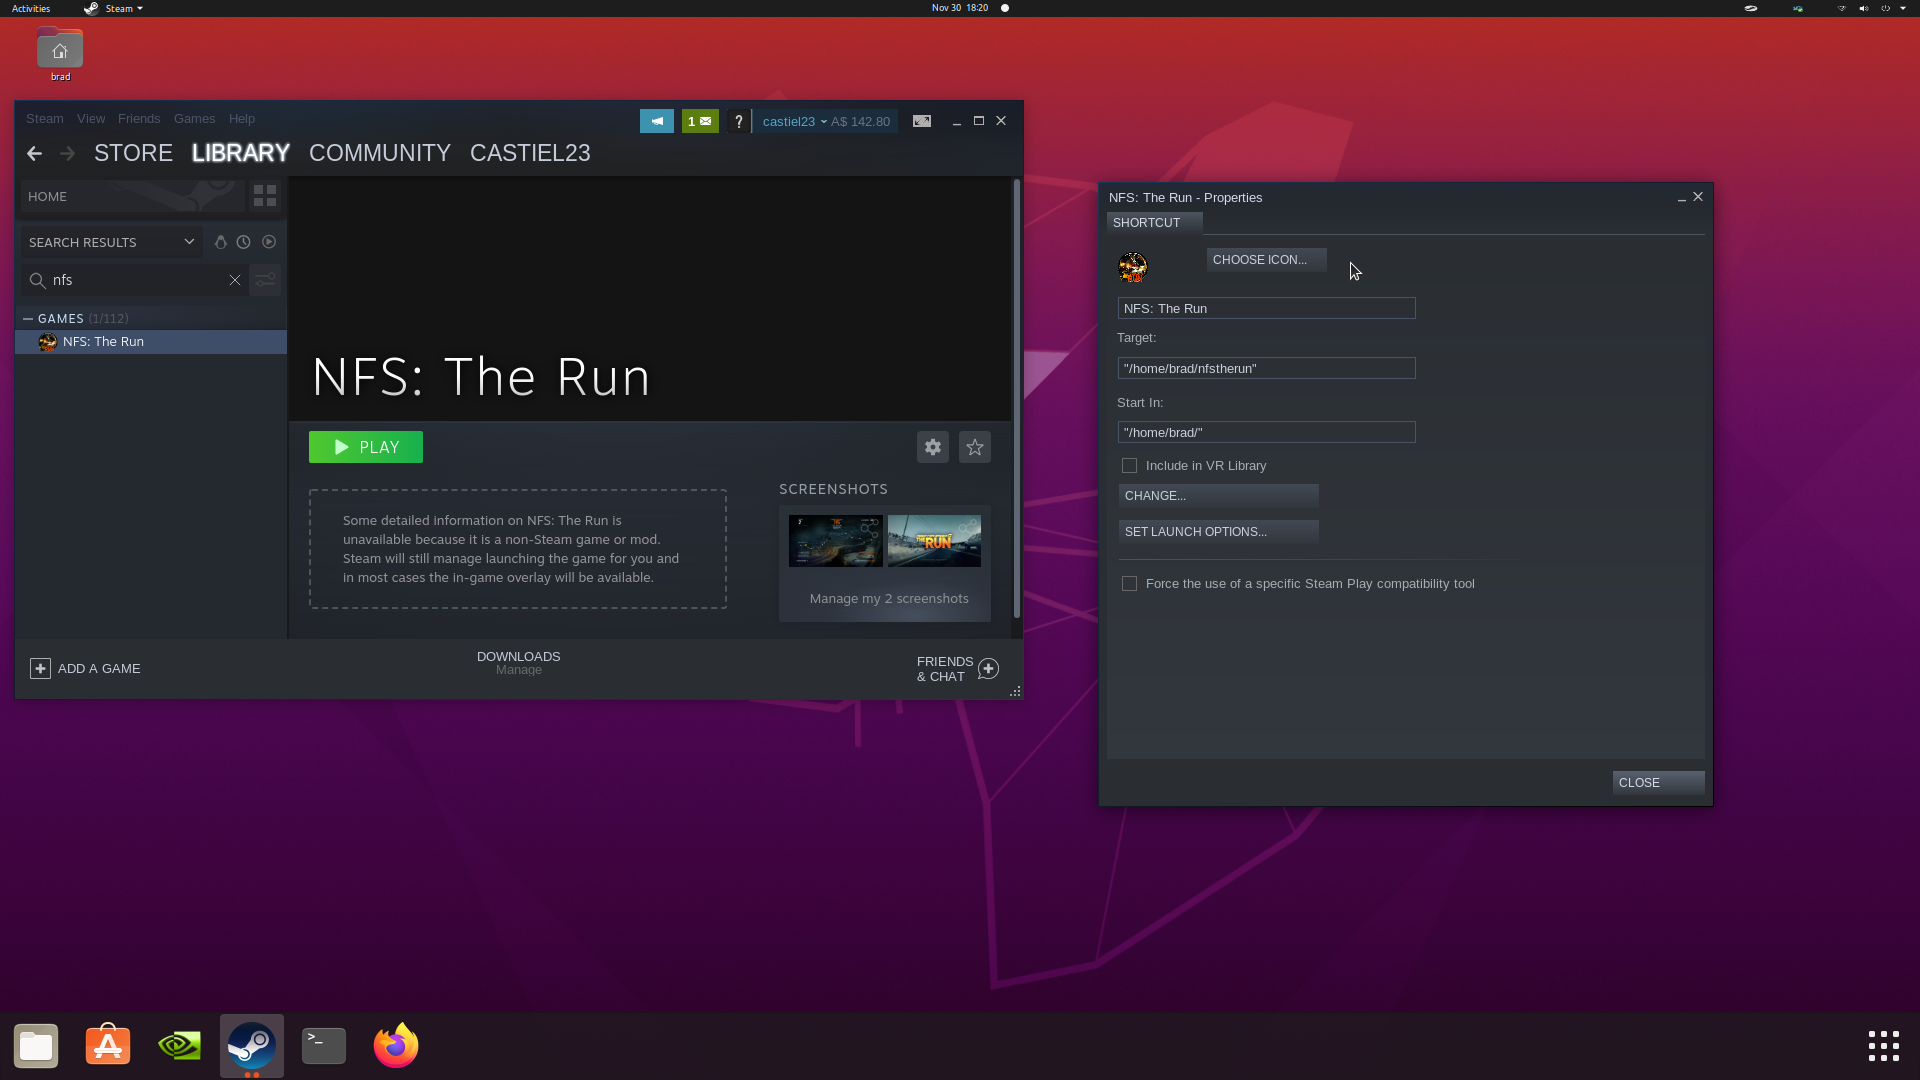The width and height of the screenshot is (1920, 1080).
Task: Click the search filter icon in library
Action: (264, 280)
